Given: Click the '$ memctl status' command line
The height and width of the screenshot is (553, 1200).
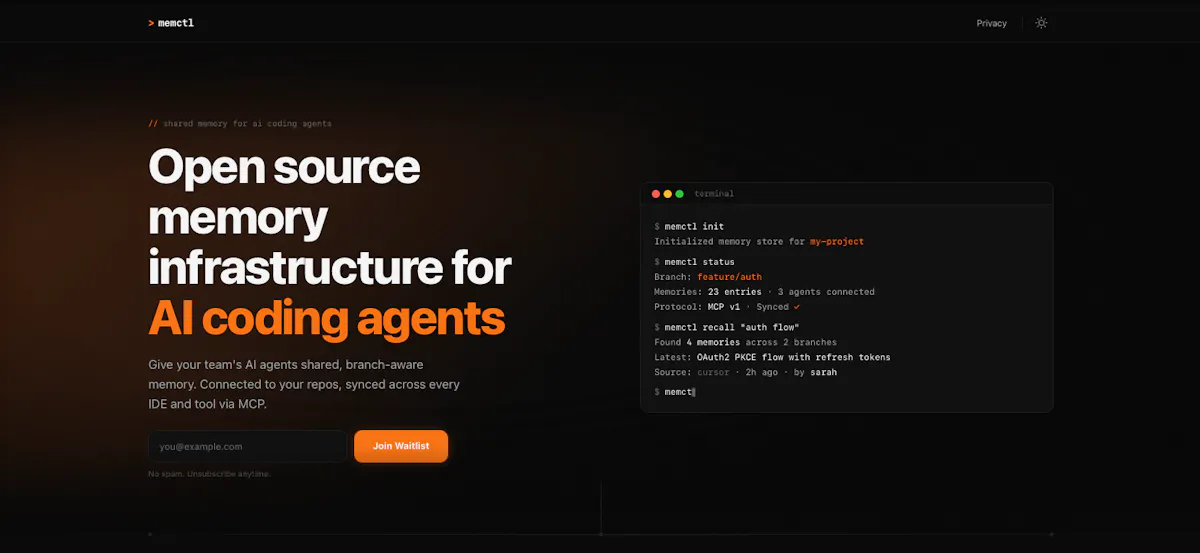Looking at the screenshot, I should [x=694, y=262].
